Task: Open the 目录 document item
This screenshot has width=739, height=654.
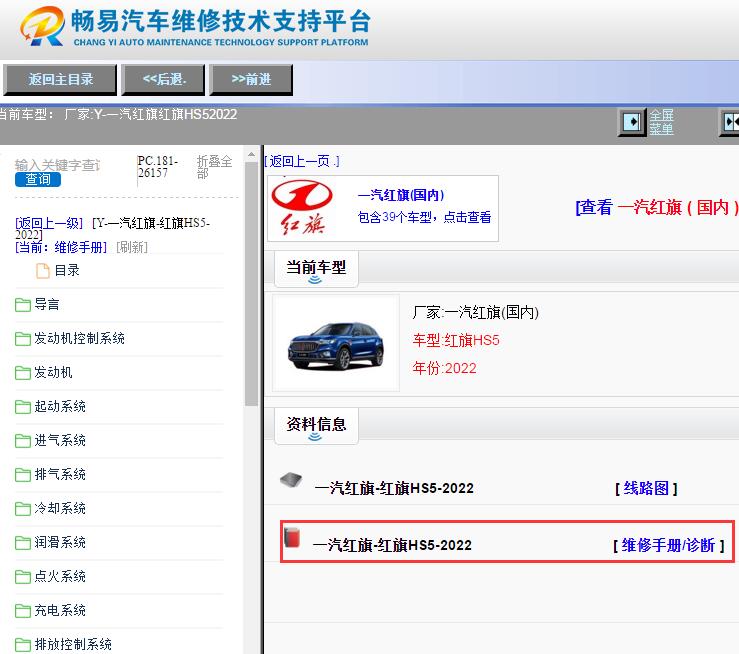Action: 67,270
